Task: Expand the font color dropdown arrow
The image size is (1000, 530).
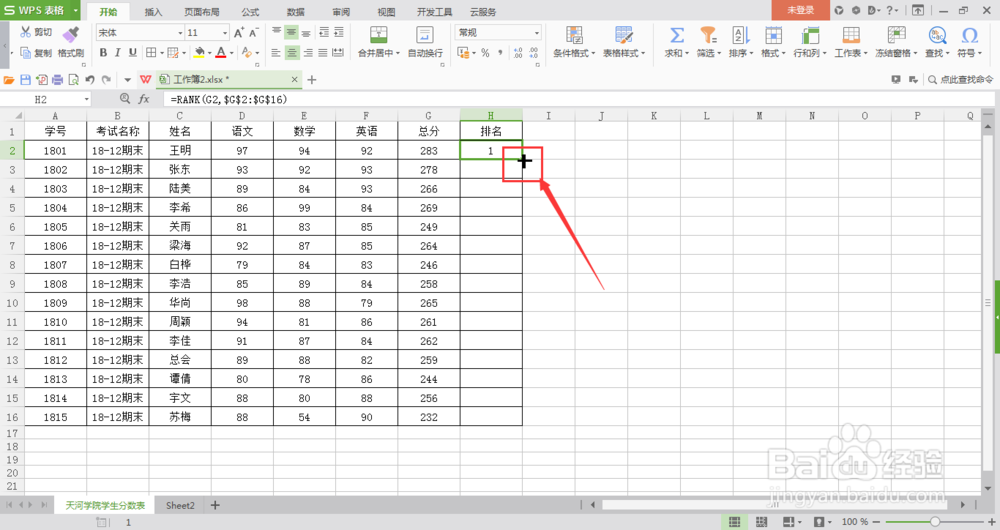Action: [231, 53]
